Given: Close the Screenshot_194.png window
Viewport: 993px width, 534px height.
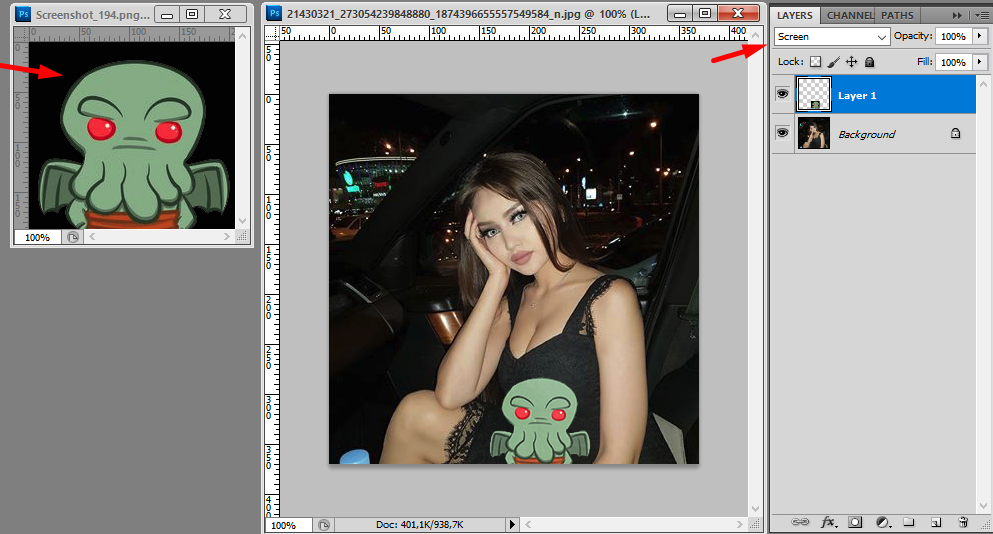Looking at the screenshot, I should click(x=225, y=14).
